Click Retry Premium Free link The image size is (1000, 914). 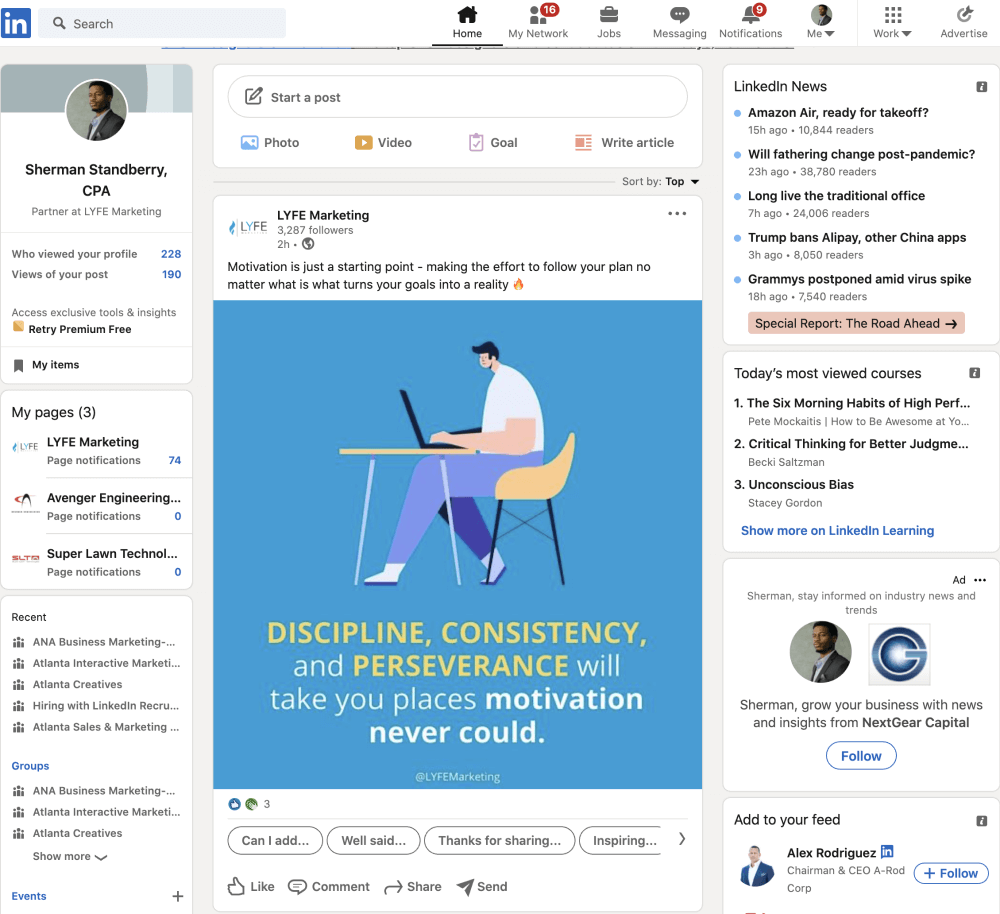click(x=80, y=329)
